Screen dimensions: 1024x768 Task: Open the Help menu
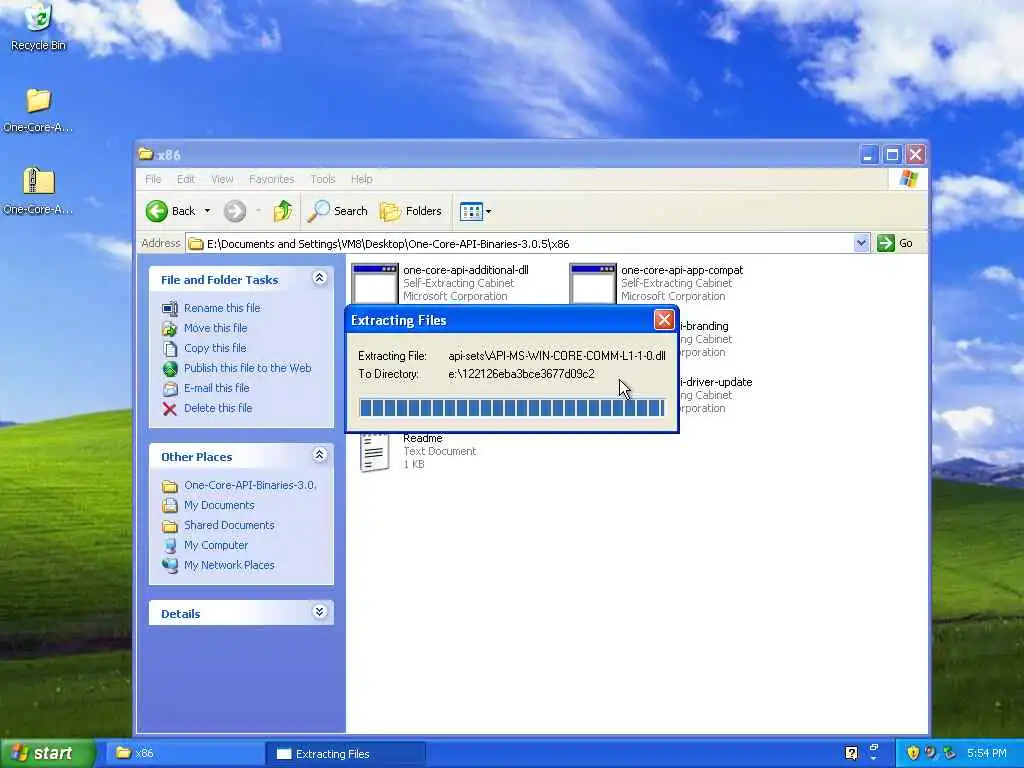tap(361, 179)
